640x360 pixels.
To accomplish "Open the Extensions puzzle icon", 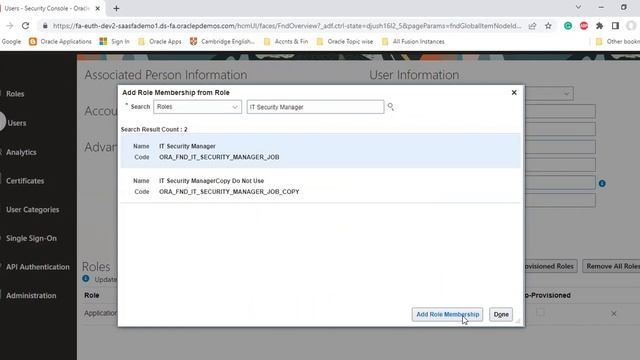I will click(x=600, y=26).
